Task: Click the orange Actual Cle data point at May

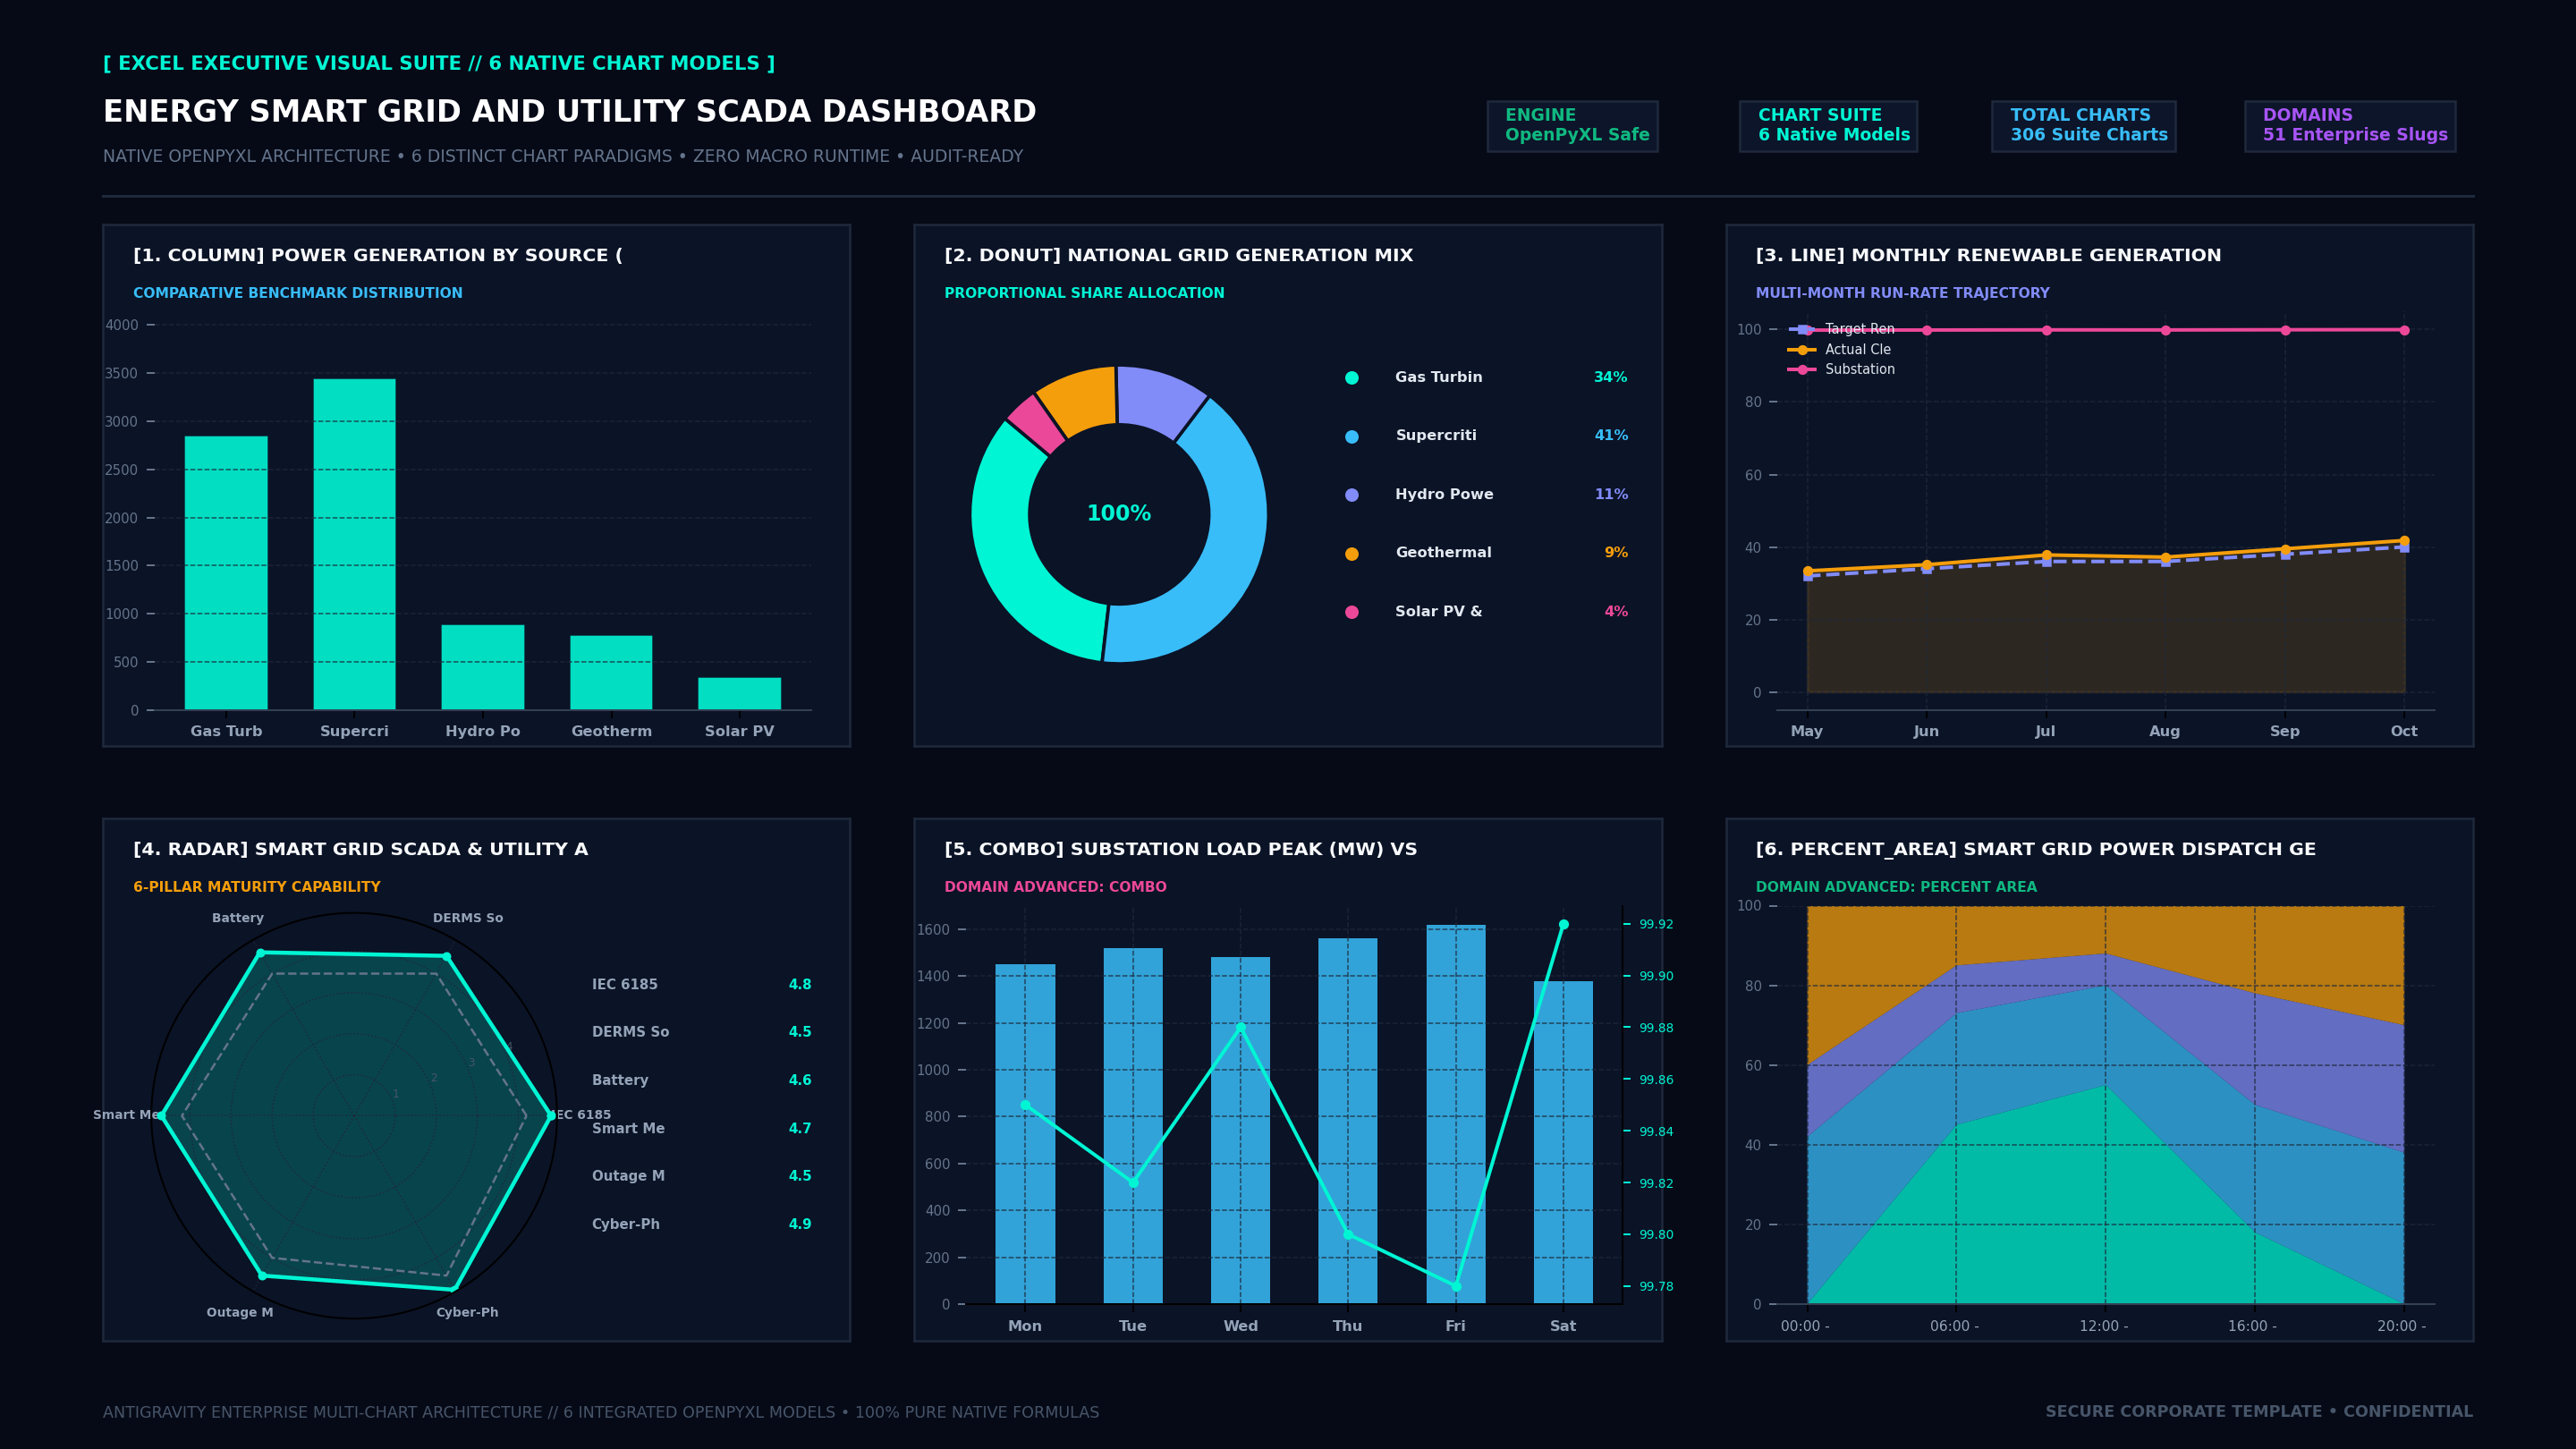Action: (1807, 571)
